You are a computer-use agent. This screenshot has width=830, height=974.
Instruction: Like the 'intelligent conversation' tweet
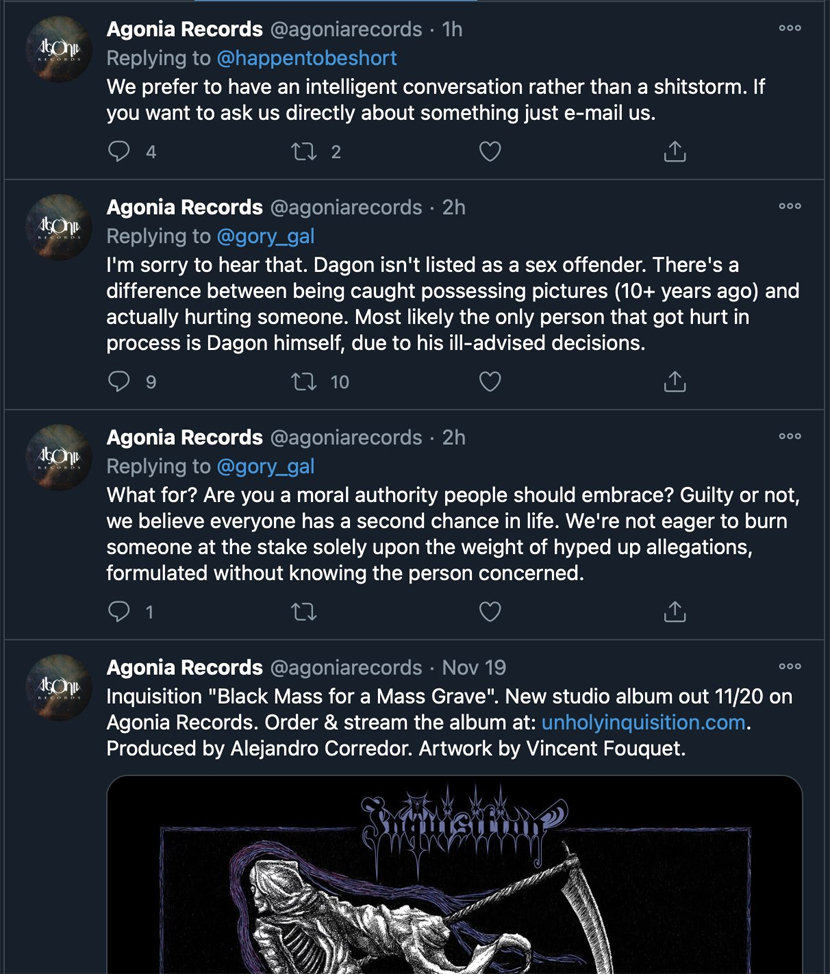tap(489, 152)
